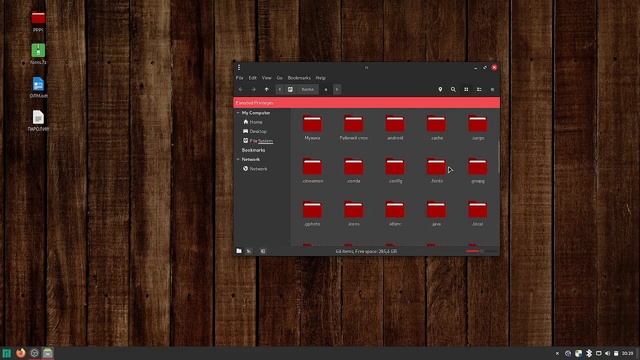This screenshot has height=360, width=640.
Task: Click the taskbar clock
Action: click(x=628, y=353)
